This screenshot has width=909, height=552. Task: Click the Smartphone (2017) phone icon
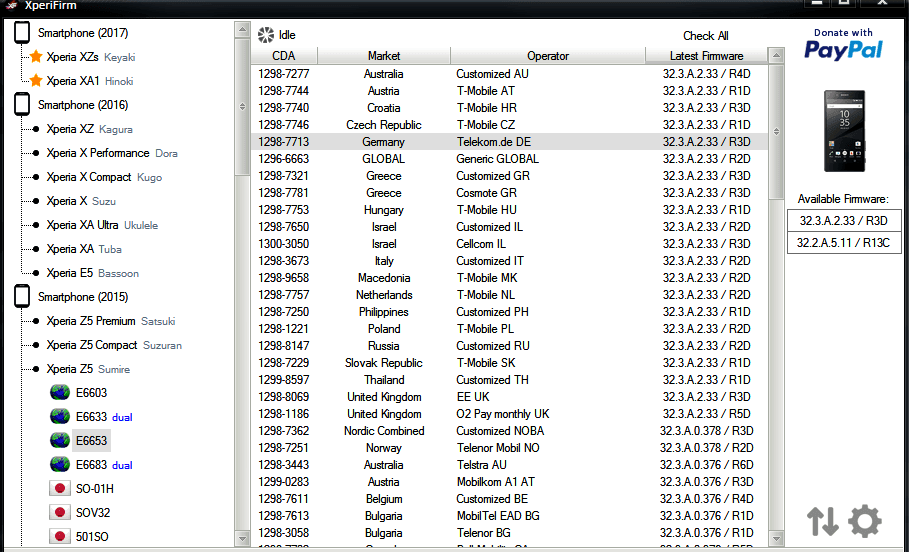[22, 33]
